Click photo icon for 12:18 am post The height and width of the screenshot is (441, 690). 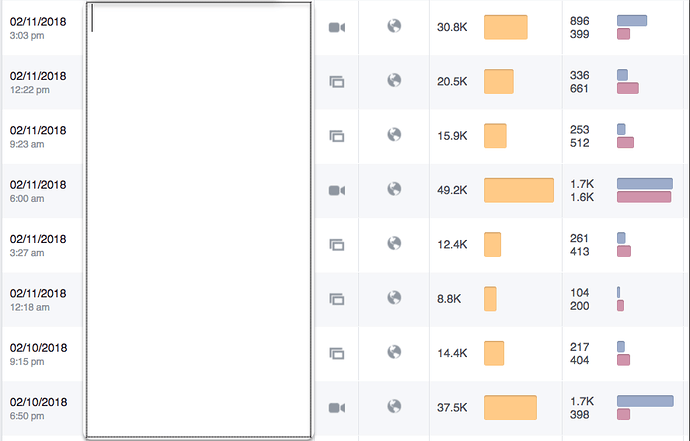[337, 299]
